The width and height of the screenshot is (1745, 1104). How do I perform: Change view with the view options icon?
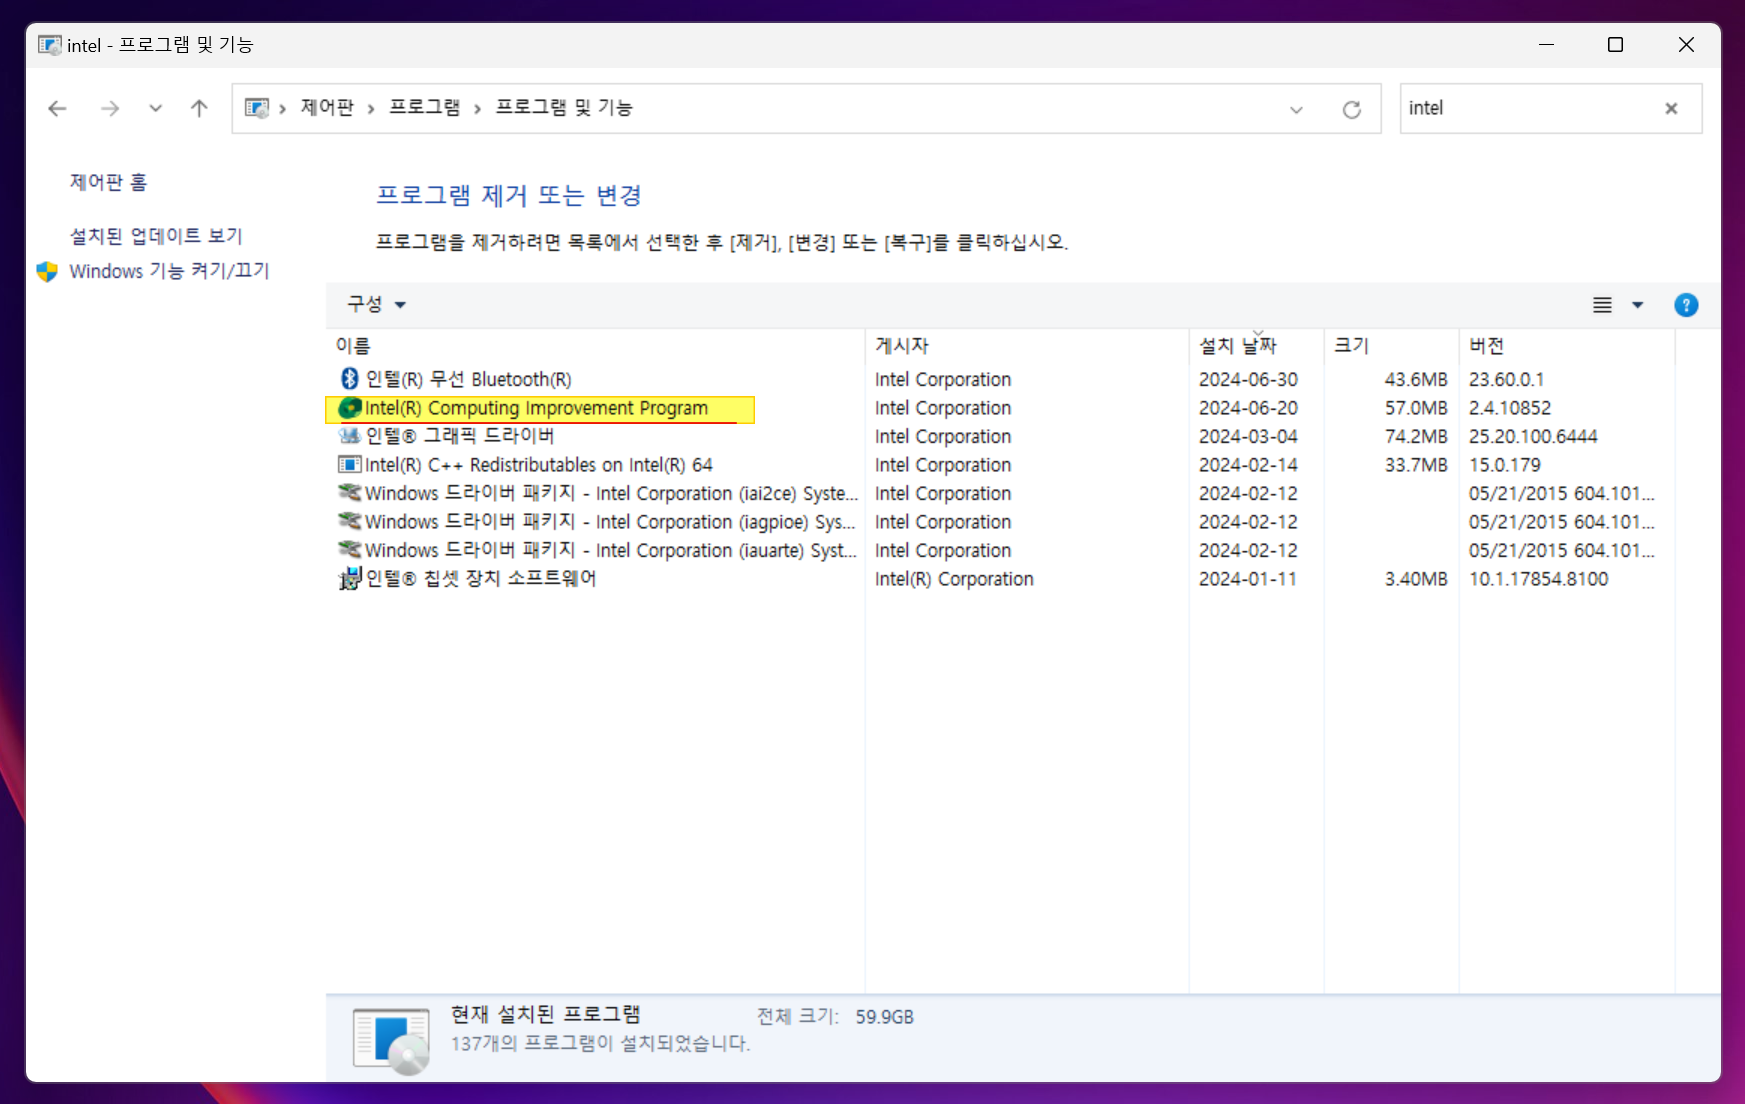tap(1602, 305)
